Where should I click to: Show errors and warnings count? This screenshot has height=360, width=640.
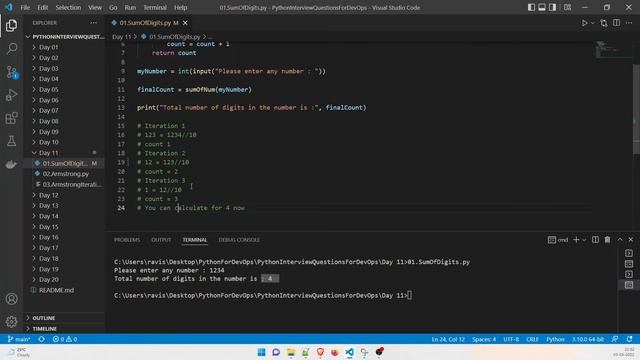coord(65,339)
